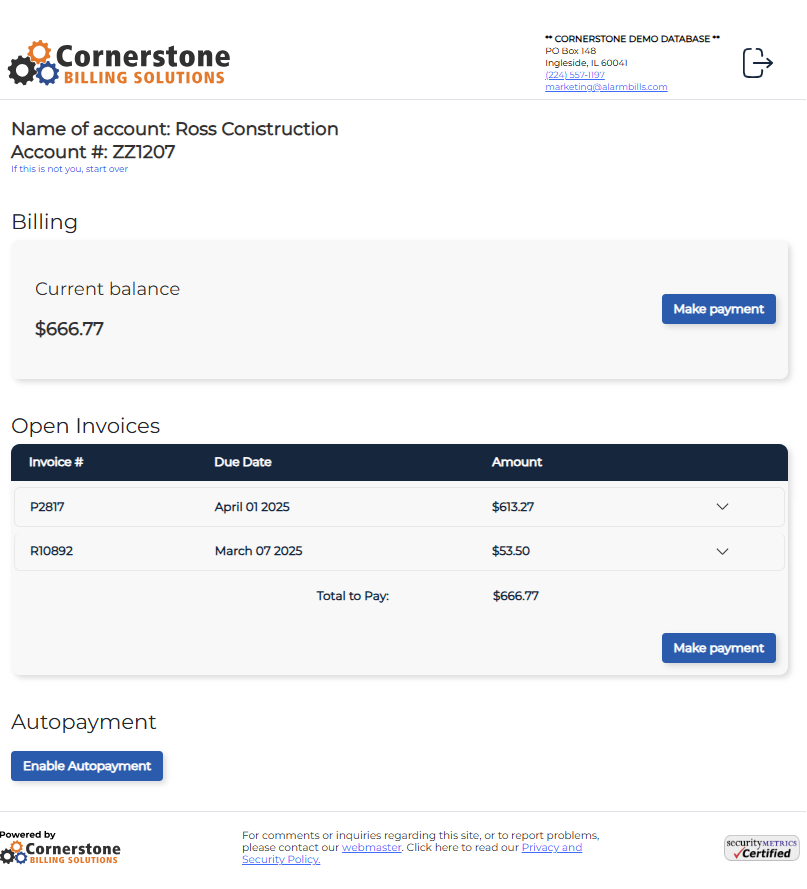Screen dimensions: 807x889
Task: Select invoice number P2817
Action: point(47,507)
